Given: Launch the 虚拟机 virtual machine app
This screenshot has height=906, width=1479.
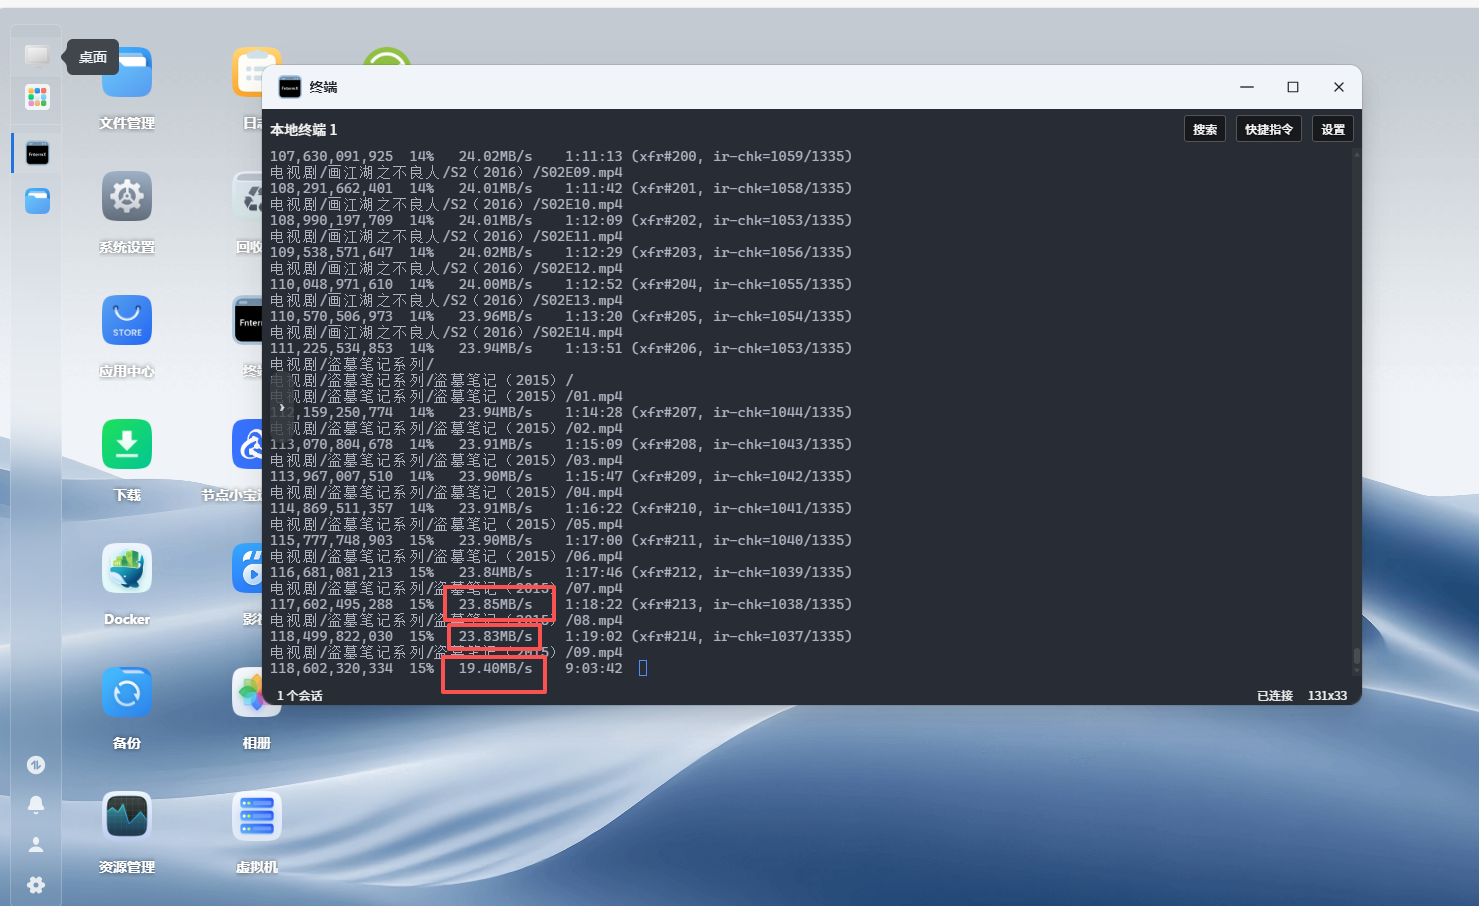Looking at the screenshot, I should point(256,816).
